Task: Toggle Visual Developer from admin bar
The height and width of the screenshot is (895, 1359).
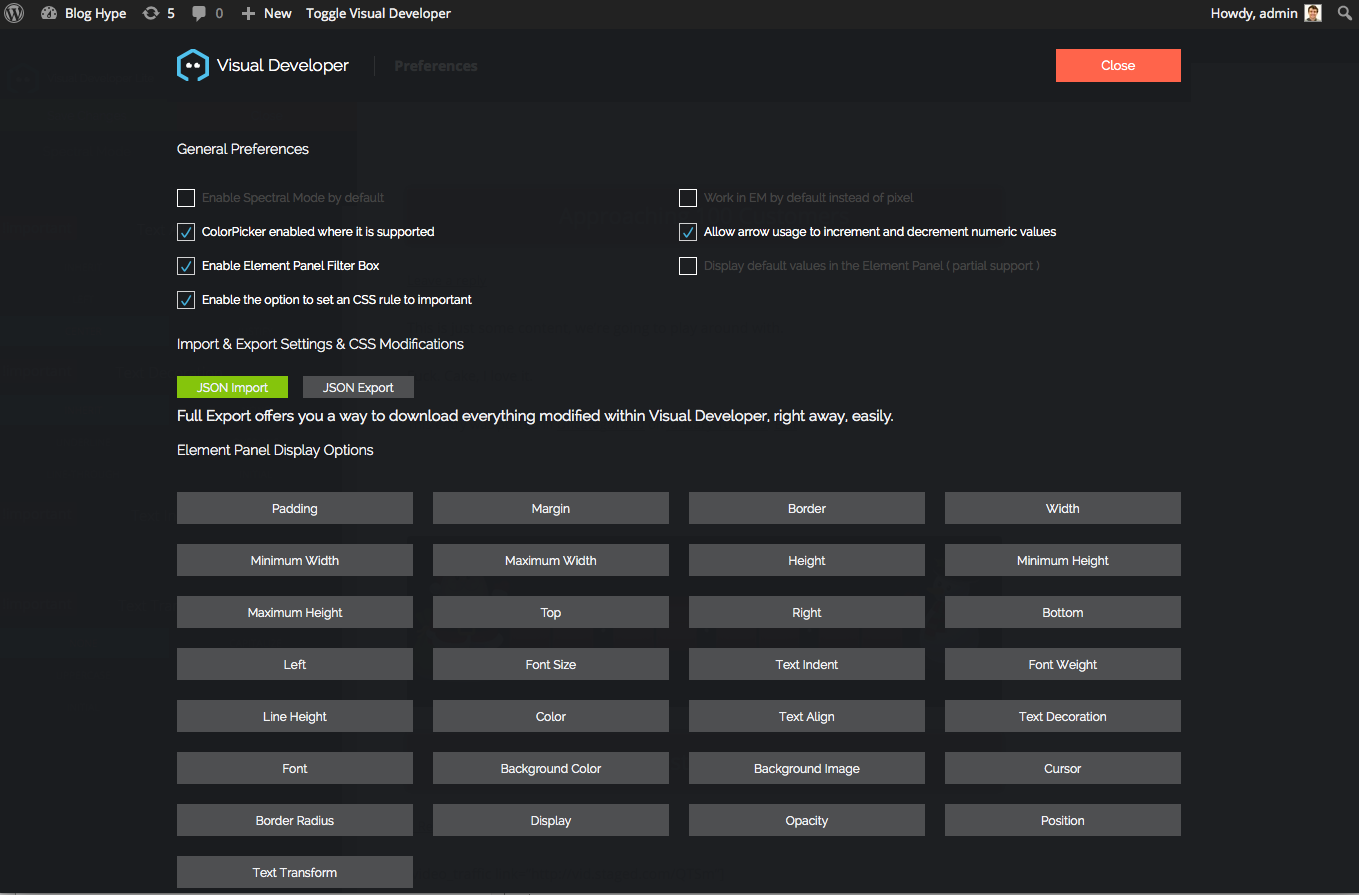Action: click(x=378, y=13)
